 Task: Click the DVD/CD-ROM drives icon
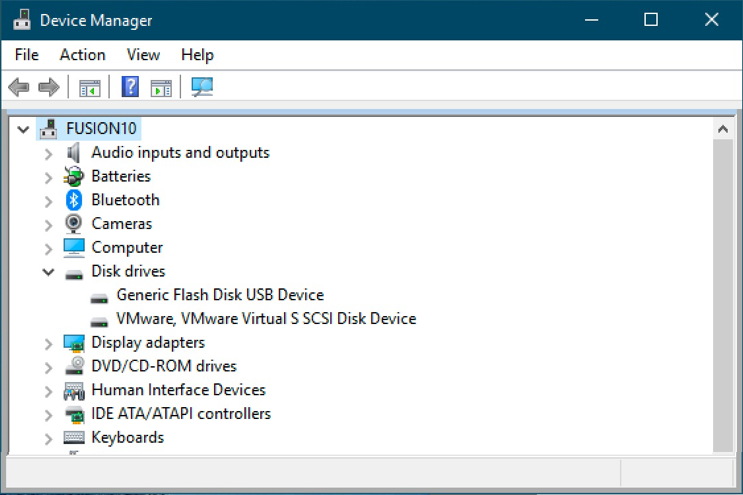74,366
